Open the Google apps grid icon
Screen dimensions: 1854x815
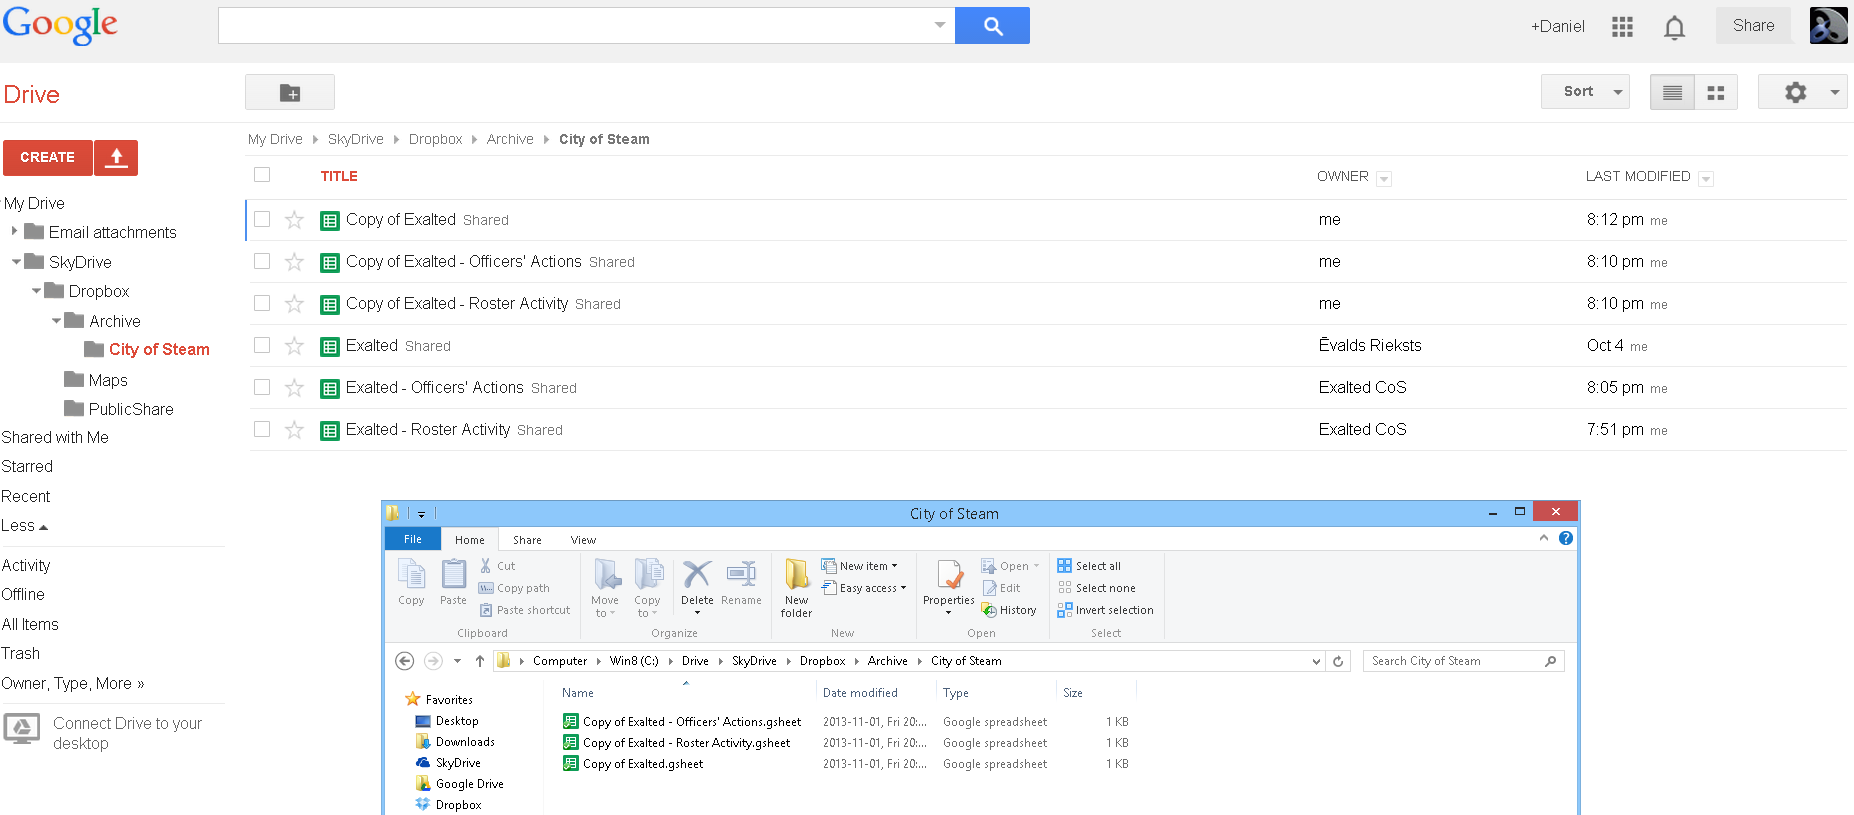point(1622,27)
